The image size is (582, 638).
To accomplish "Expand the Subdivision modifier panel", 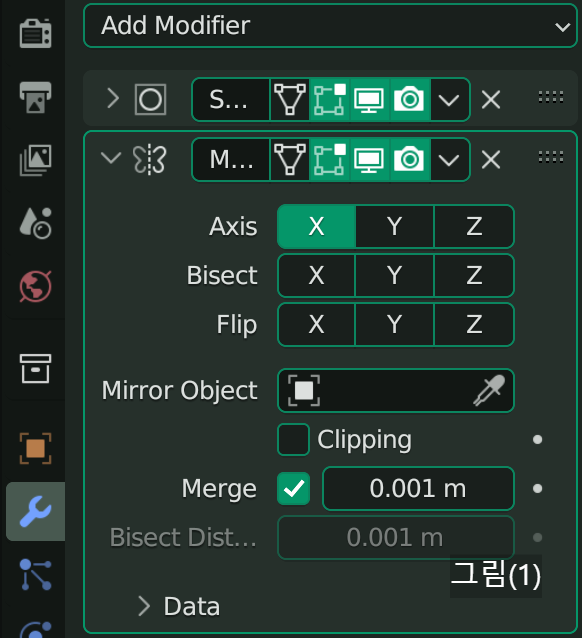I will pyautogui.click(x=113, y=99).
